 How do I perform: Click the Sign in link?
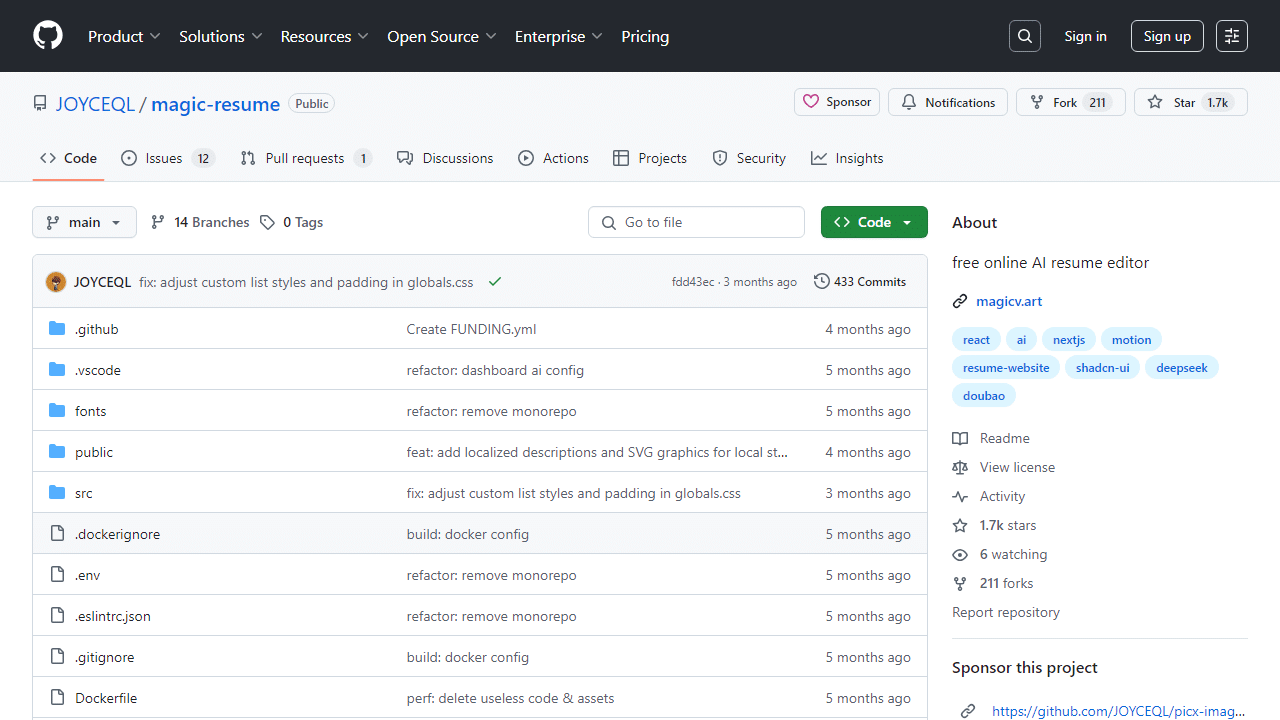1085,36
